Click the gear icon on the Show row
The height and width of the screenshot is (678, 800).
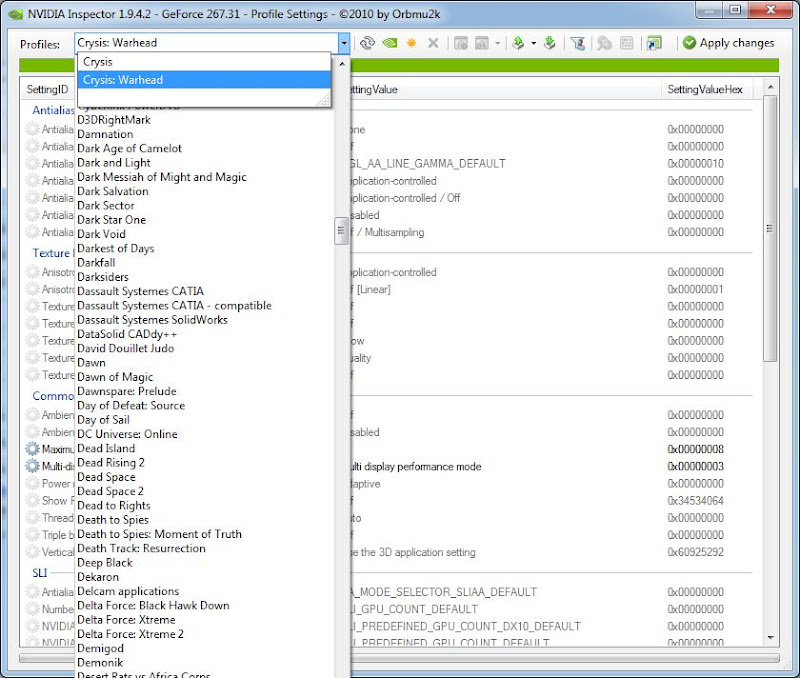[32, 500]
